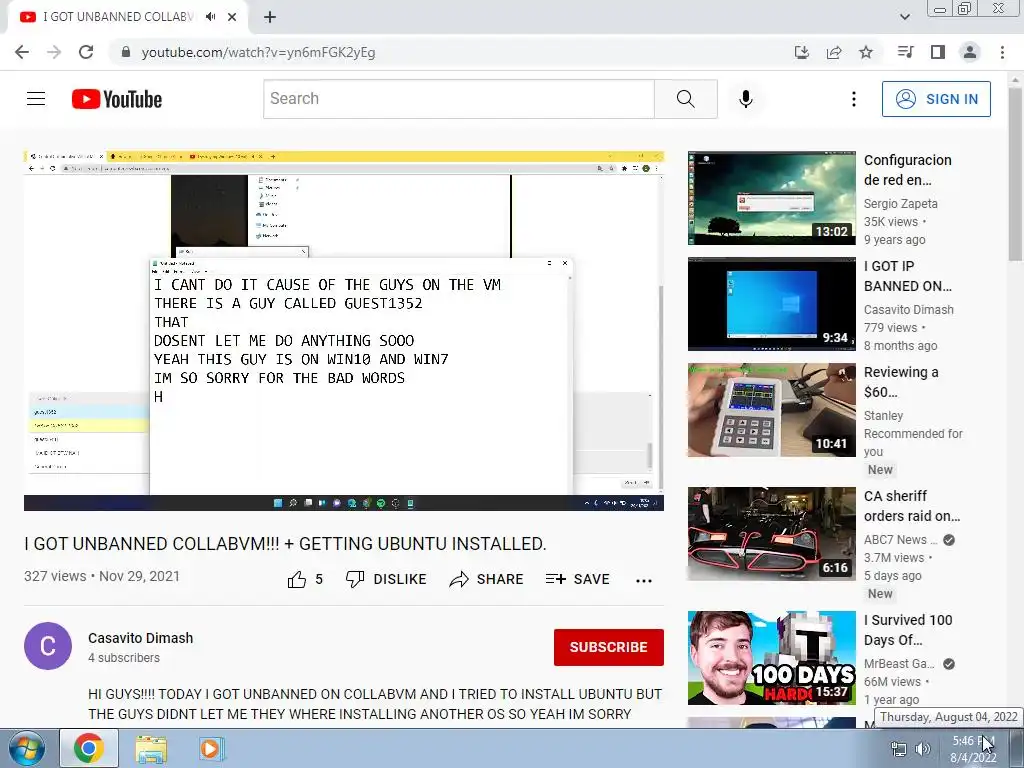The width and height of the screenshot is (1024, 768).
Task: Focus the YouTube Search input field
Action: tap(459, 99)
